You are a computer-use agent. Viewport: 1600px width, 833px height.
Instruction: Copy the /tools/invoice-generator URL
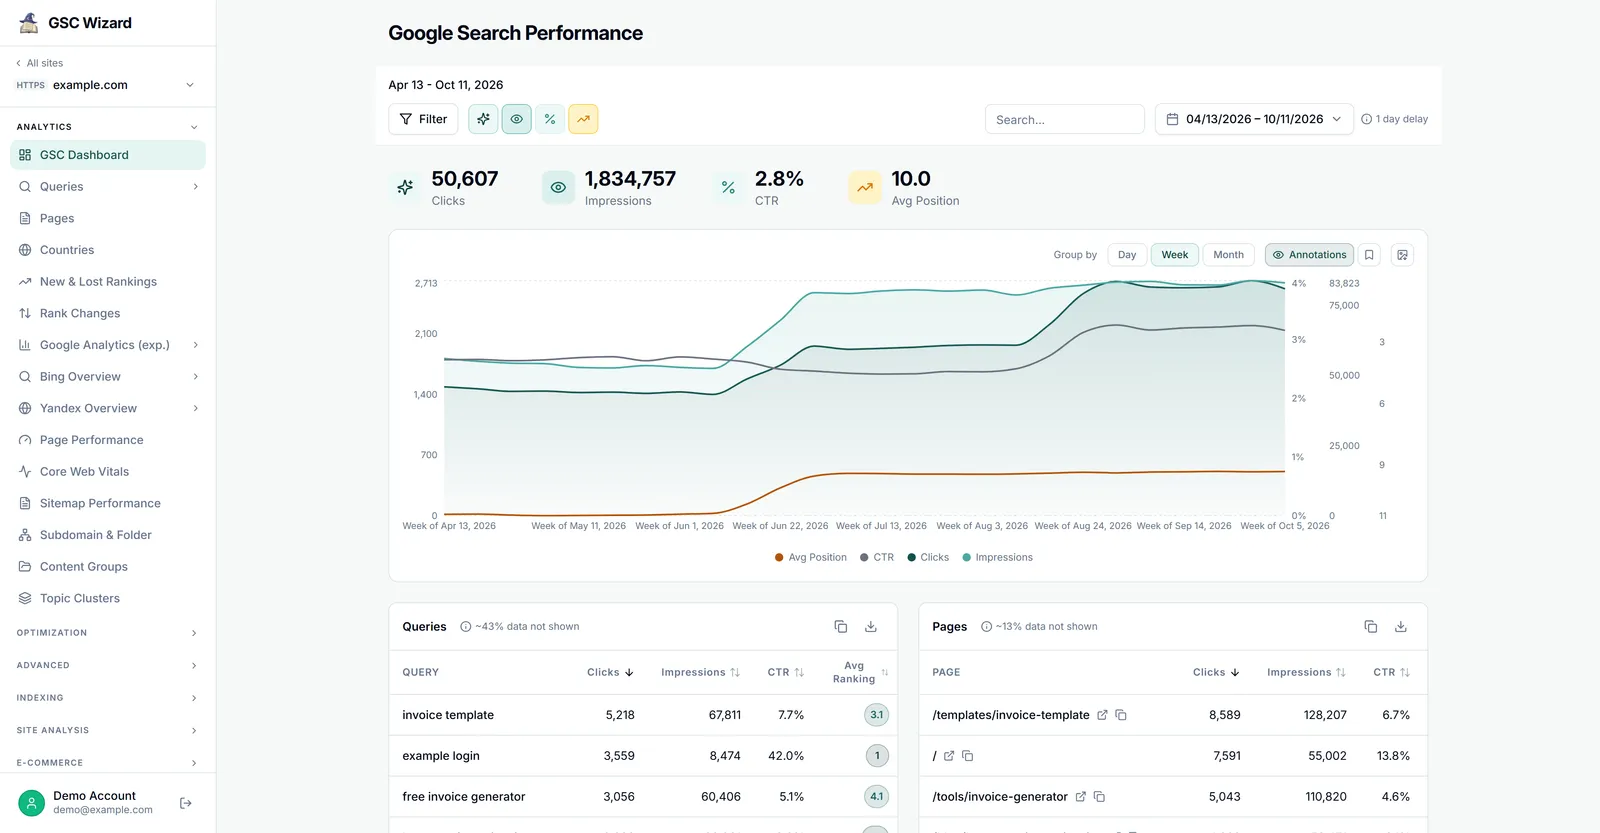(1099, 797)
